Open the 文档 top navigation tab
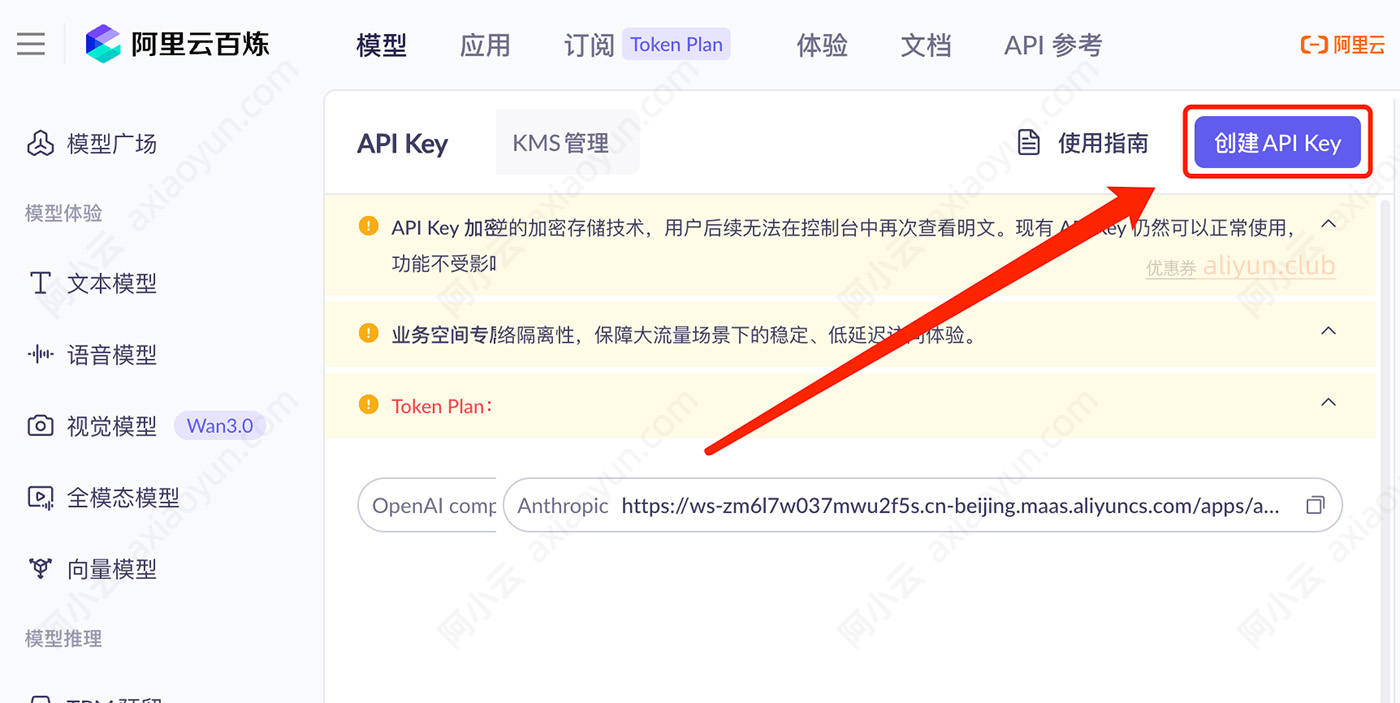 [x=926, y=45]
